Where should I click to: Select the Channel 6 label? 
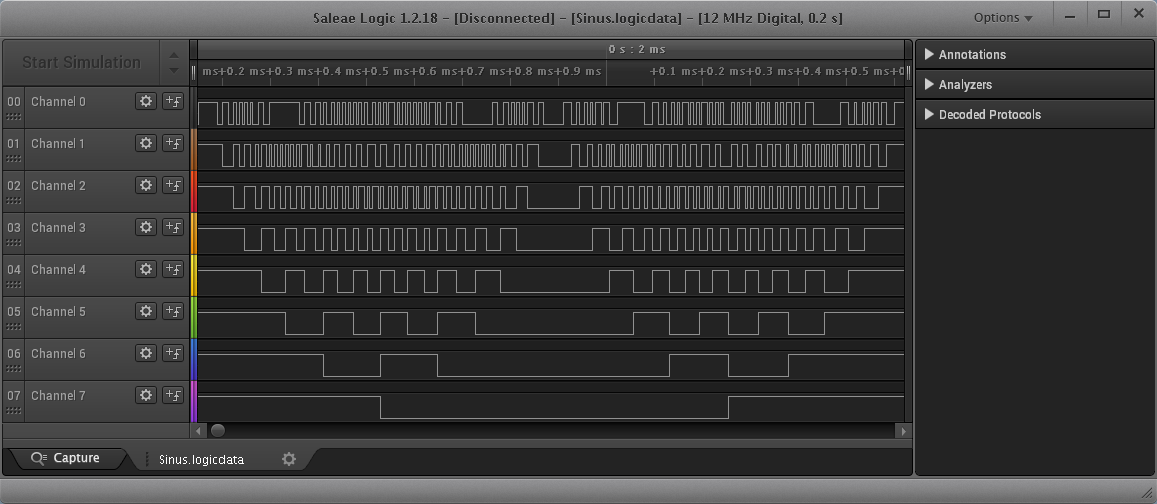point(58,354)
